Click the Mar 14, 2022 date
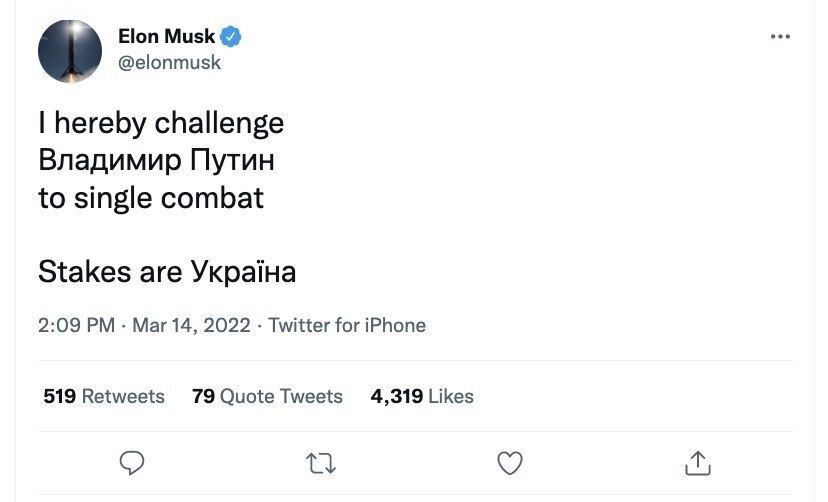The image size is (828, 502). tap(190, 325)
